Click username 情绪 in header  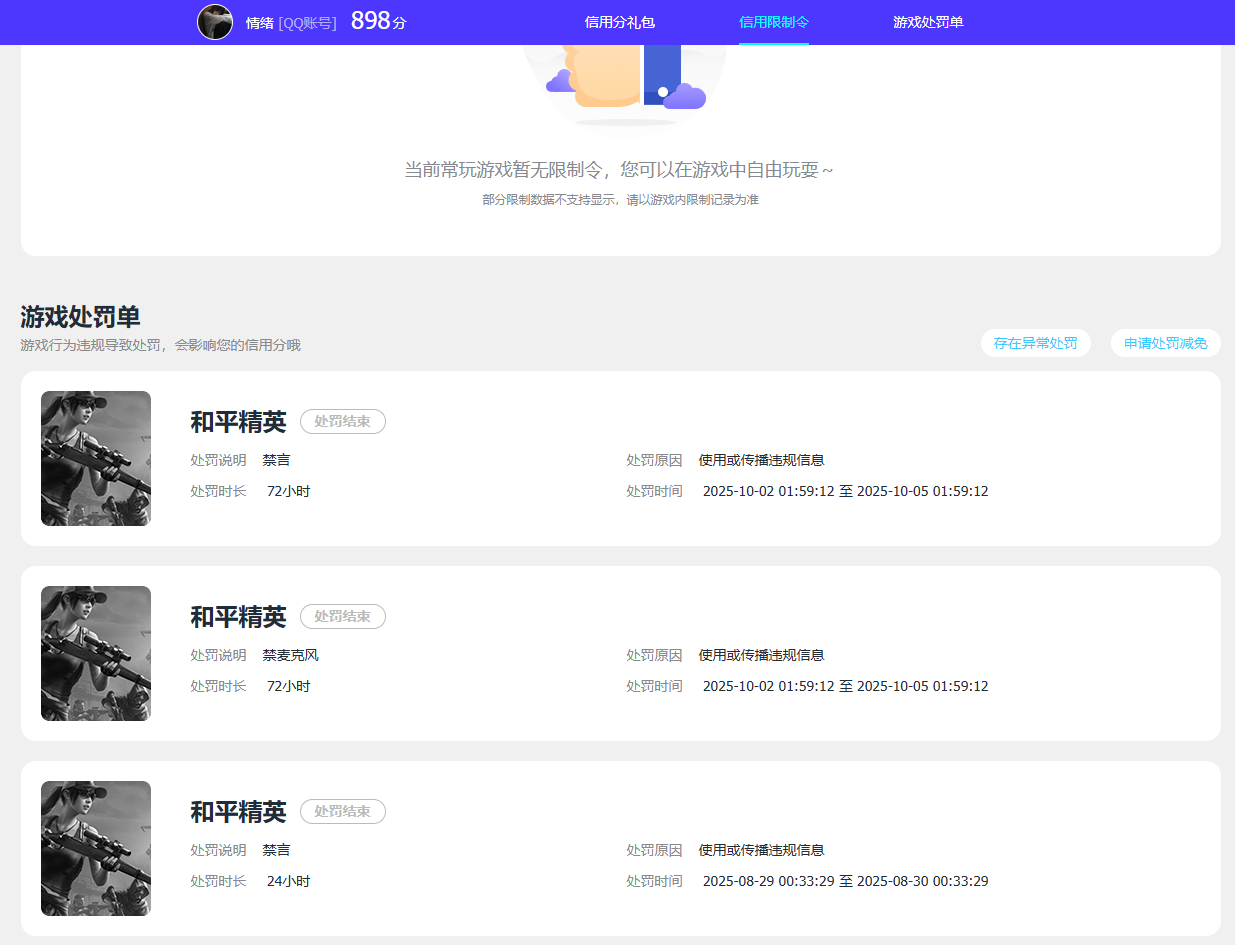tap(260, 22)
